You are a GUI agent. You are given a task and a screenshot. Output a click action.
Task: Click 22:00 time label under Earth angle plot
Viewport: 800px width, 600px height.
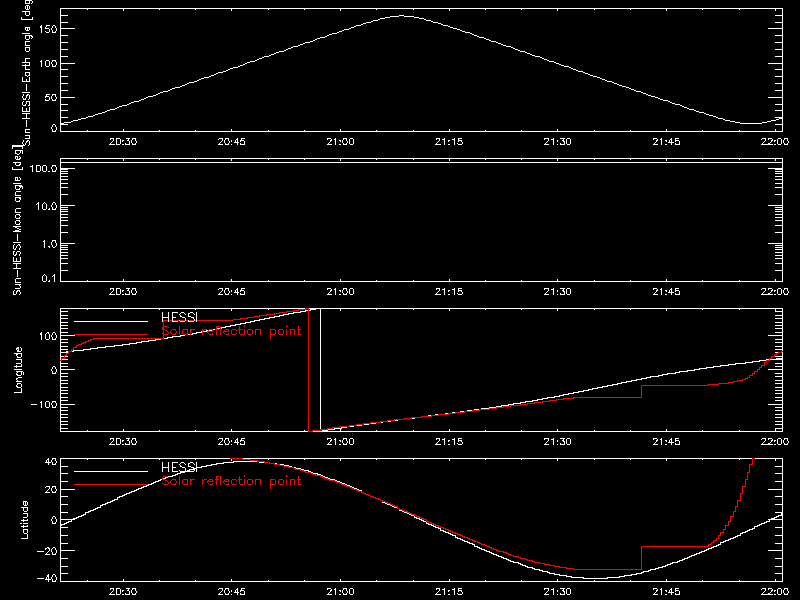774,142
